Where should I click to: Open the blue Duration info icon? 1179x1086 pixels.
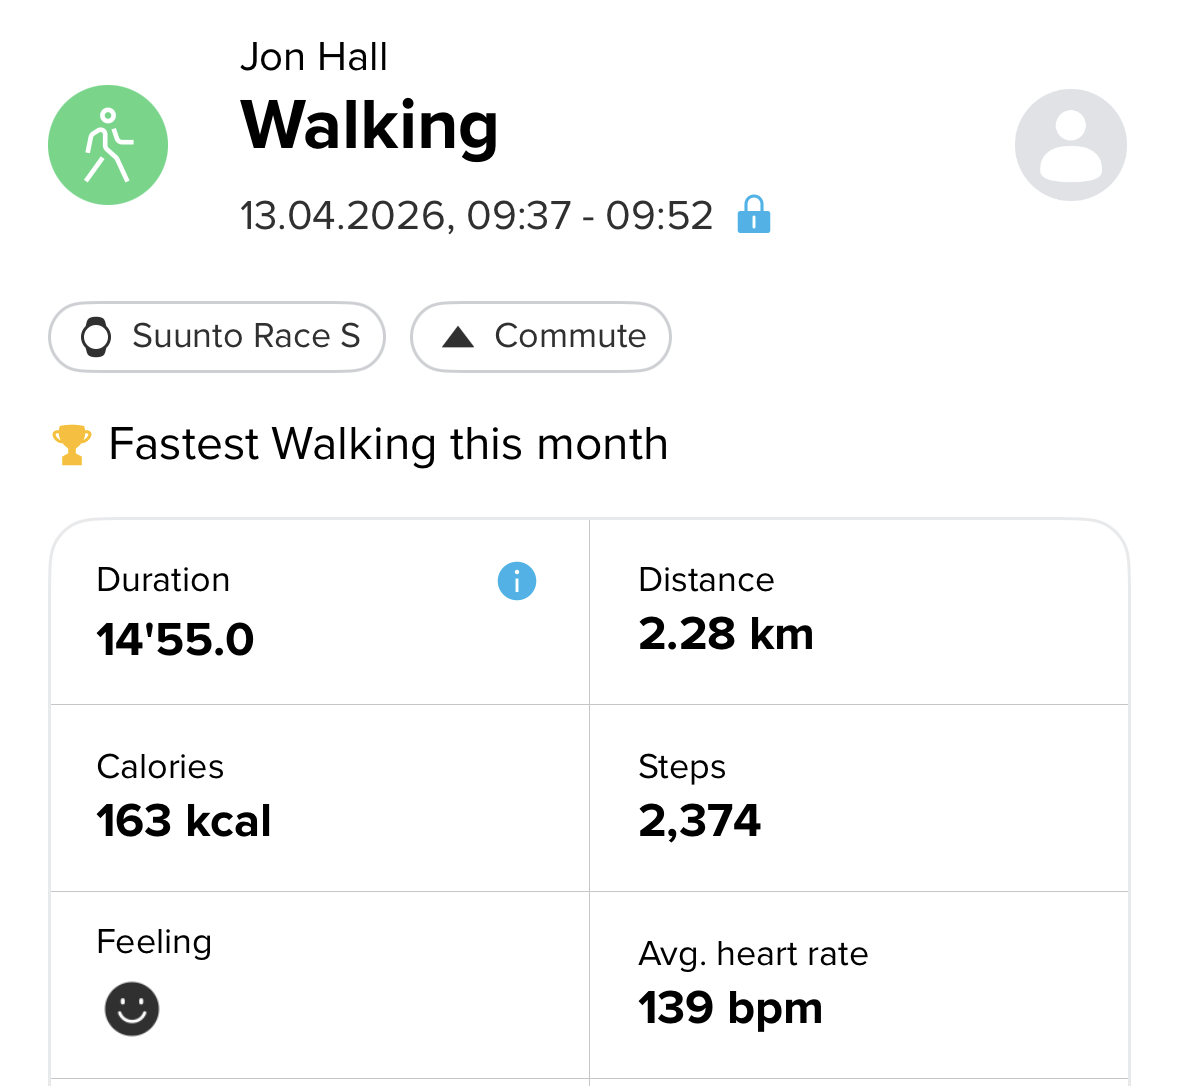coord(516,581)
